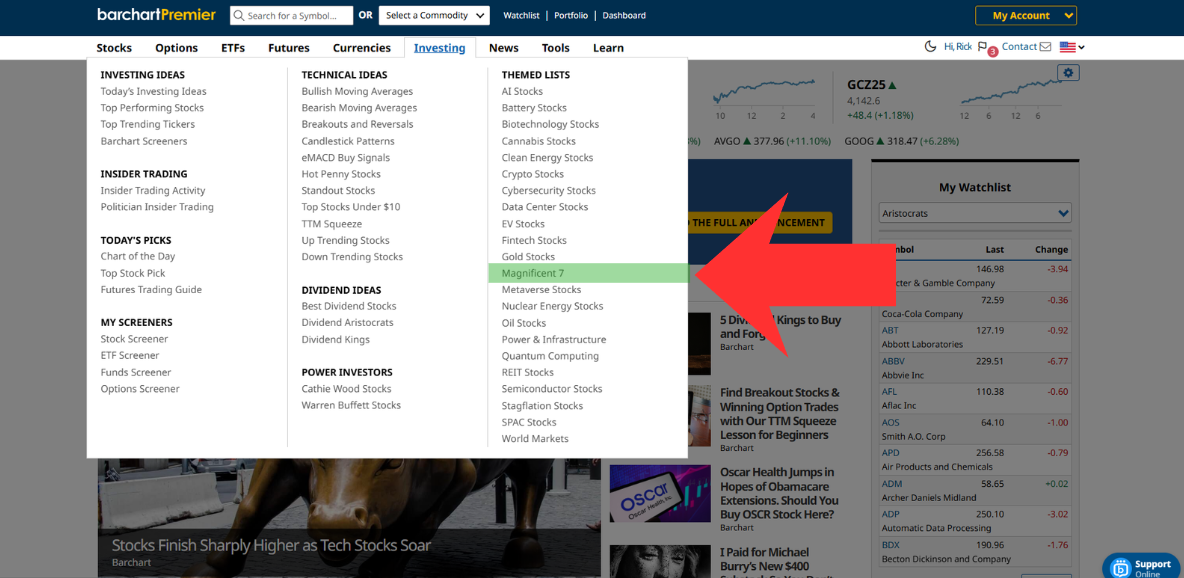Viewport: 1184px width, 578px height.
Task: Open Stock Screener under My Screeners
Action: tap(134, 339)
